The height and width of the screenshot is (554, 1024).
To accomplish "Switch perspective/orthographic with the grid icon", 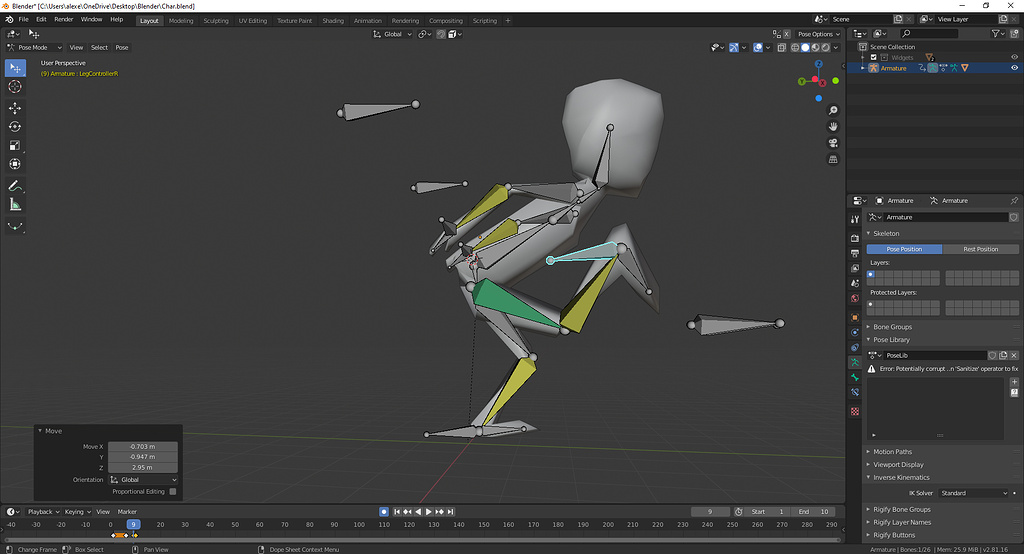I will (833, 159).
